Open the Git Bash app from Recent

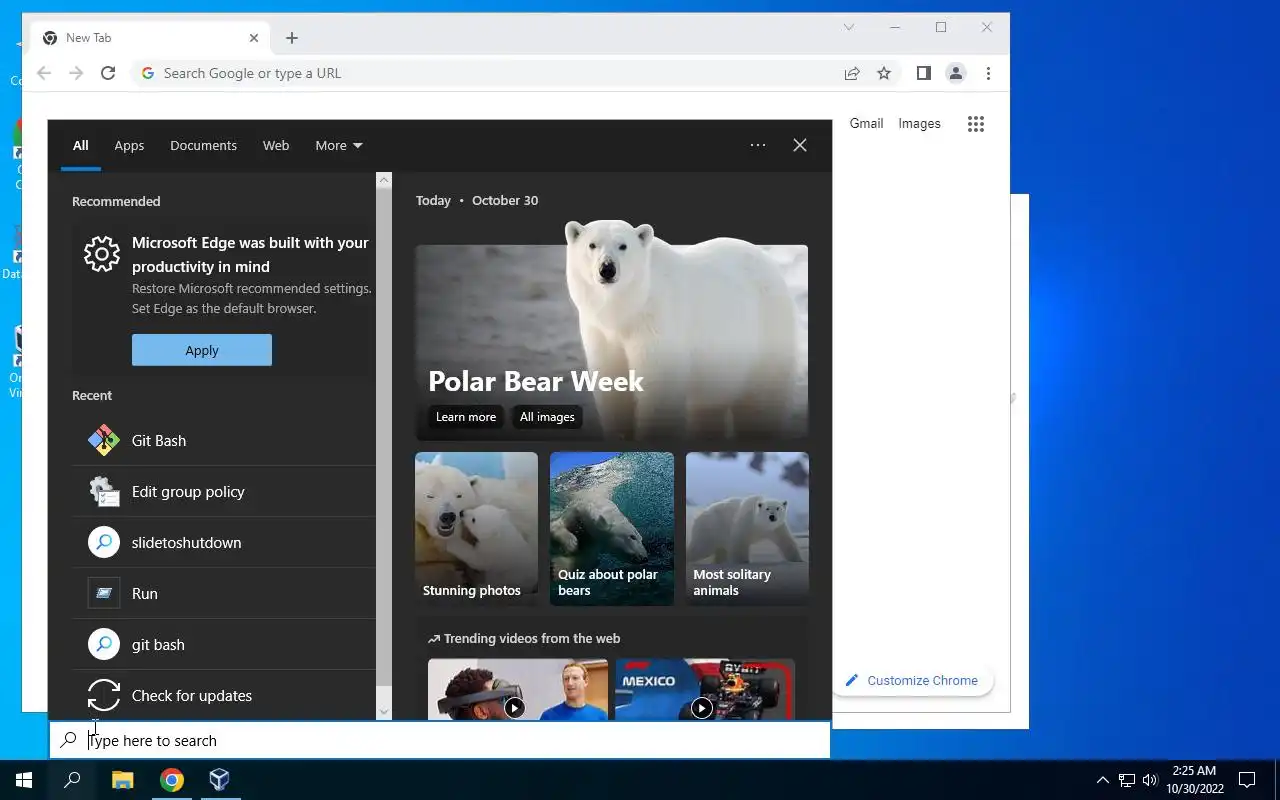coord(224,440)
